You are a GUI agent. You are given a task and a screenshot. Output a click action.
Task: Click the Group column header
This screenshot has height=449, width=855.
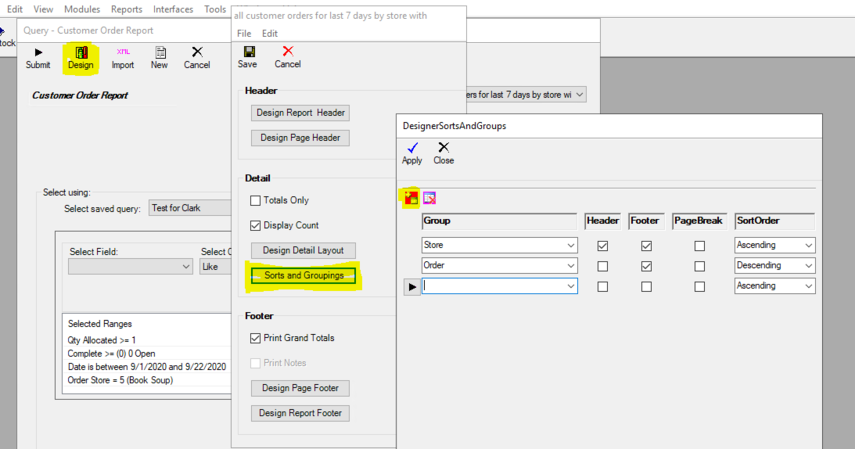499,221
